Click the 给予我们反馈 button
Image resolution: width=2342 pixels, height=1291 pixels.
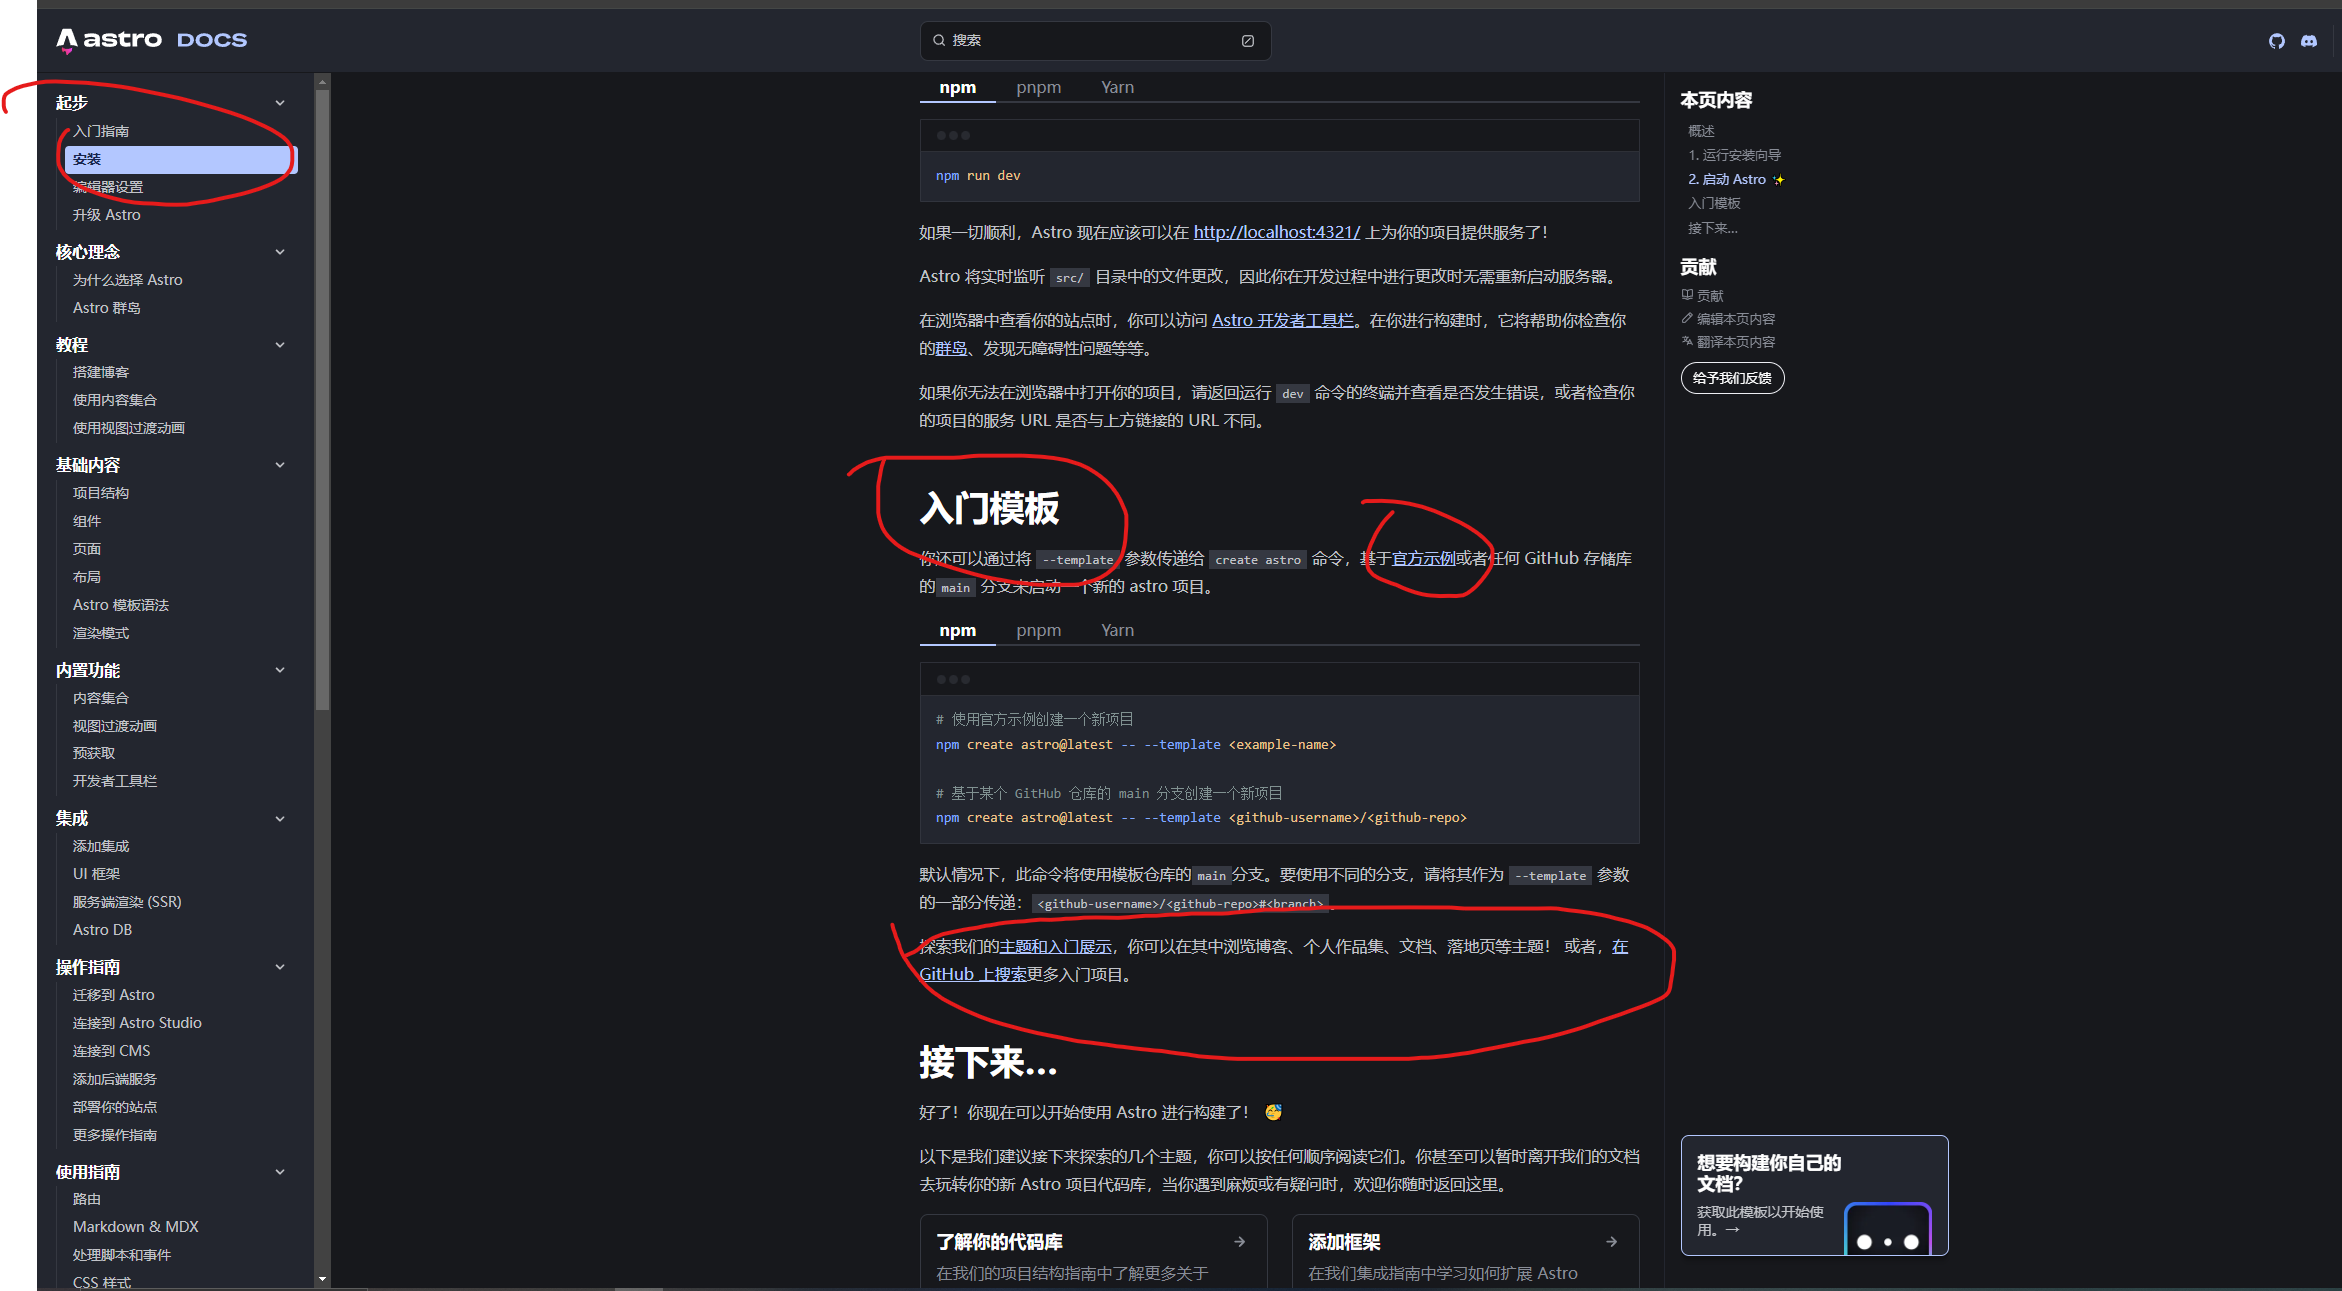[1732, 378]
